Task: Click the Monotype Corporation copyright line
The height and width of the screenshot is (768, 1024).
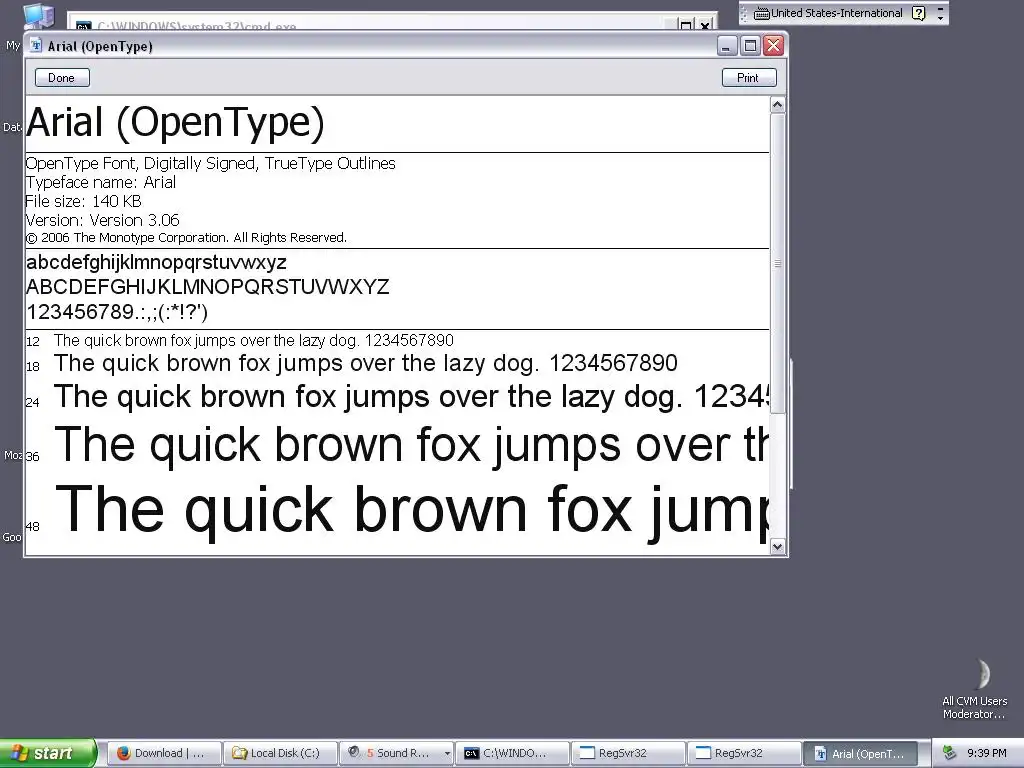Action: 186,238
